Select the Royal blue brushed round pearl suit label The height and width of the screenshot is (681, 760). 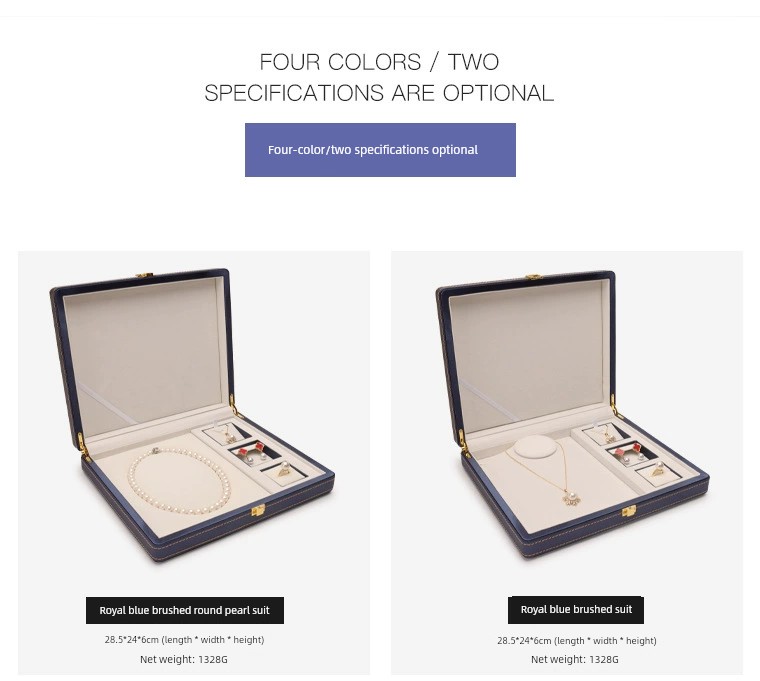click(x=185, y=610)
